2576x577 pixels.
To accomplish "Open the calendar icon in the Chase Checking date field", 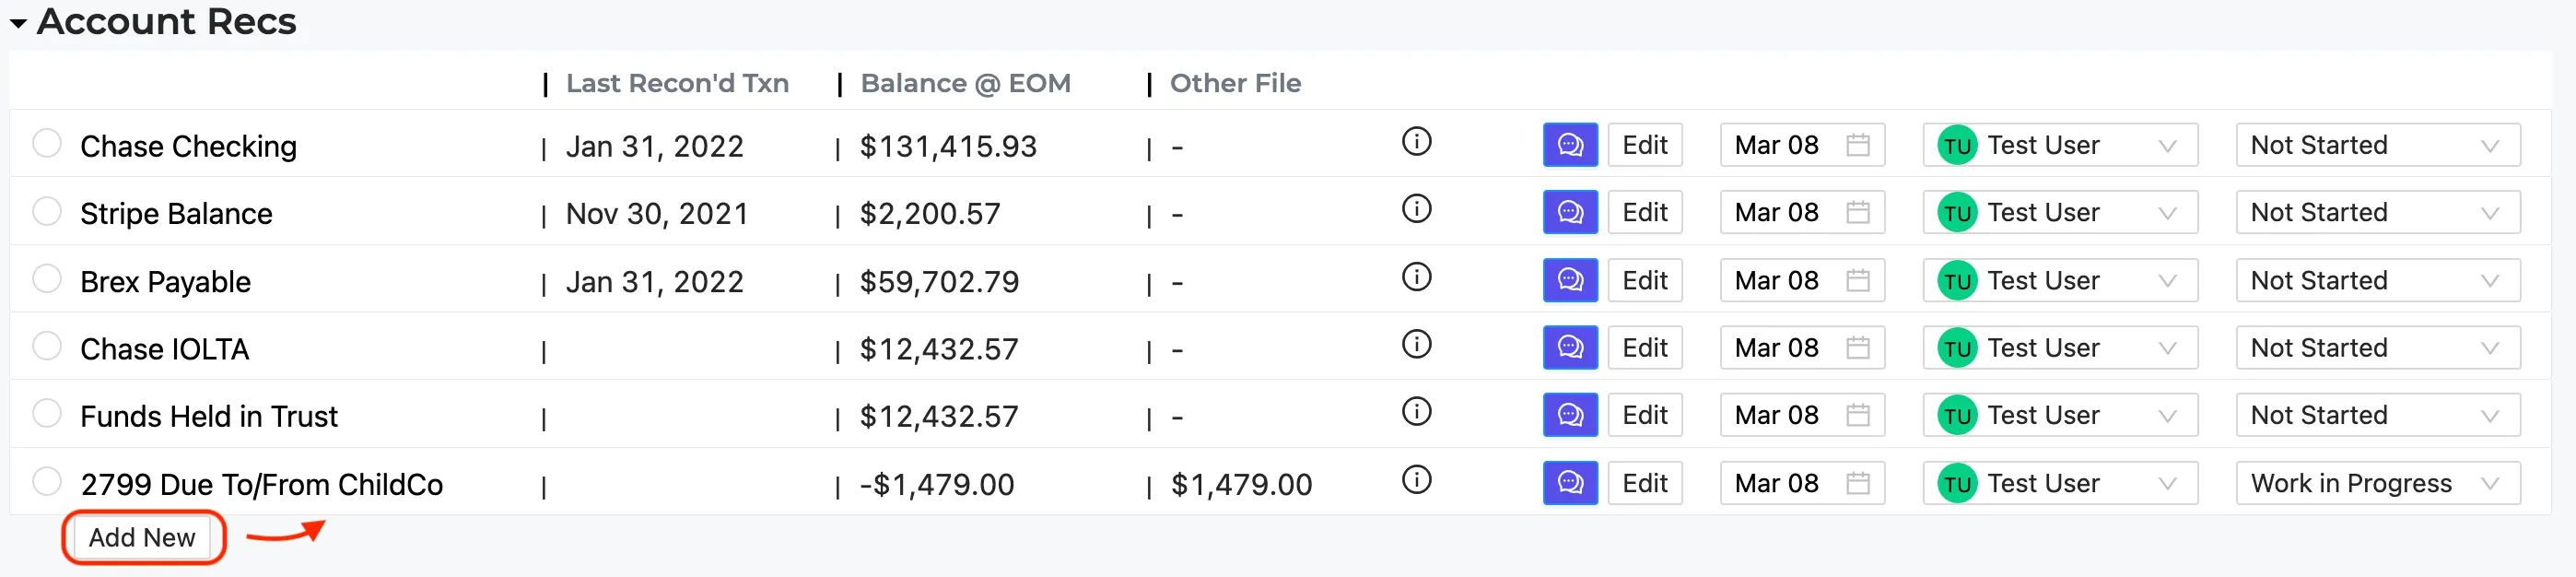I will coord(1858,145).
